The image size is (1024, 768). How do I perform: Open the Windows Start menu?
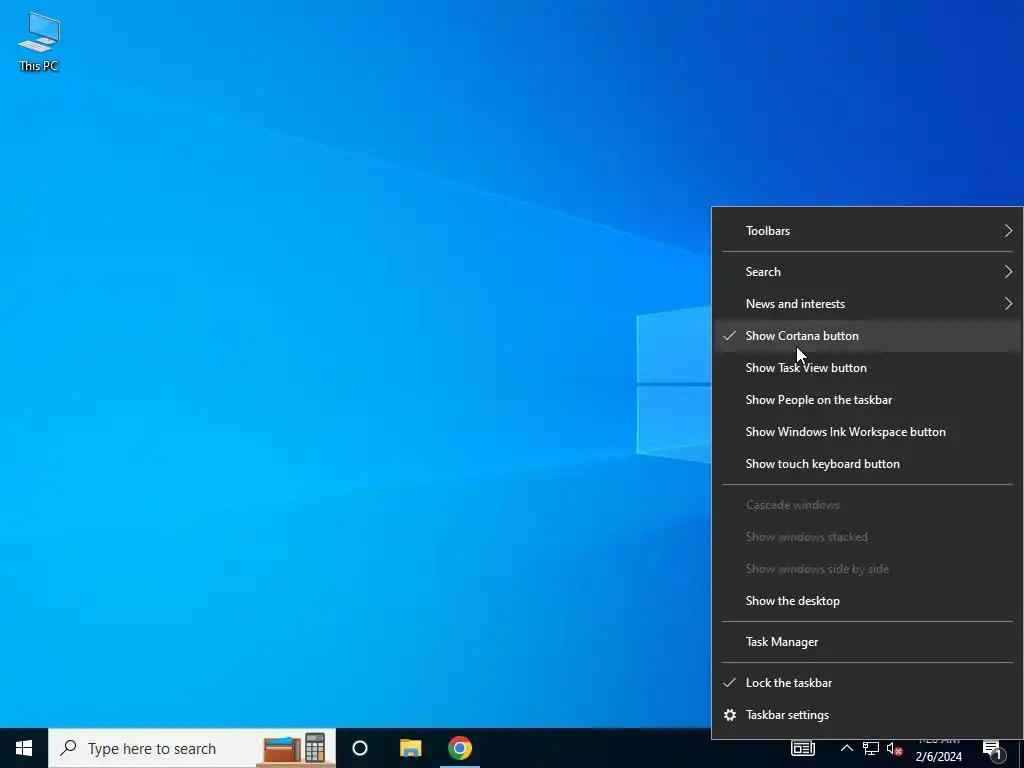tap(24, 748)
